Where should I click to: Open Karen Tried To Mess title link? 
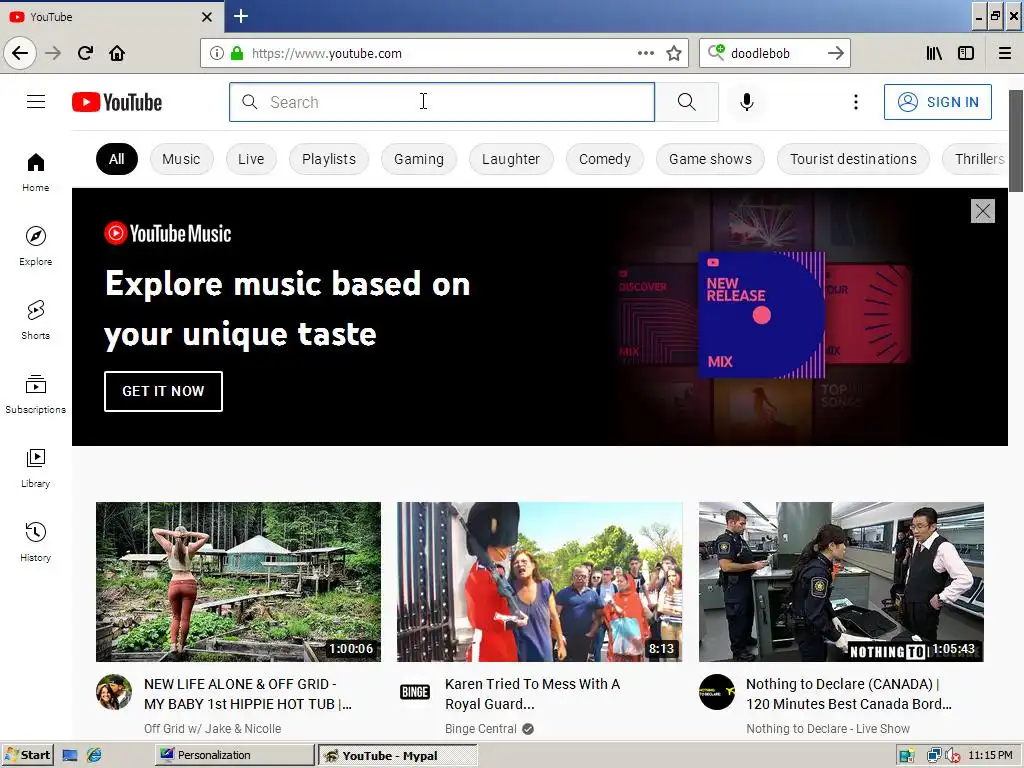tap(532, 694)
